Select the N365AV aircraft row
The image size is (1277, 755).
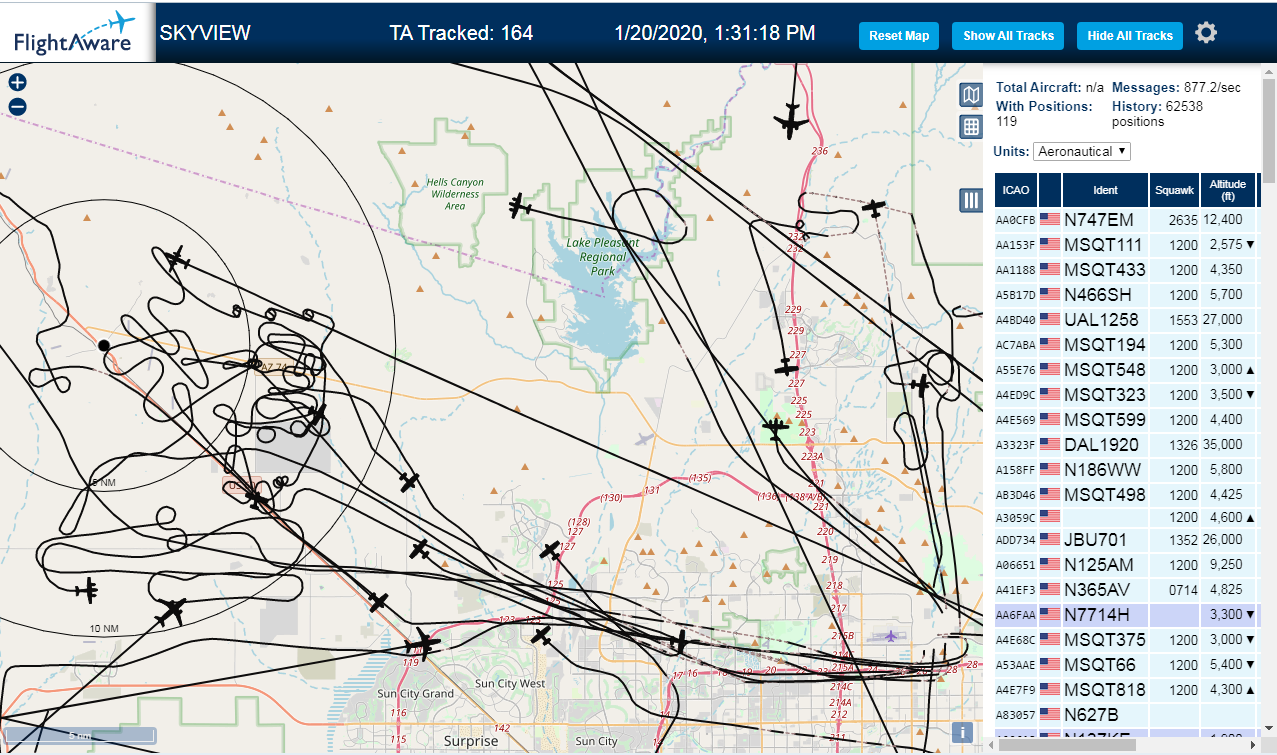[1128, 589]
